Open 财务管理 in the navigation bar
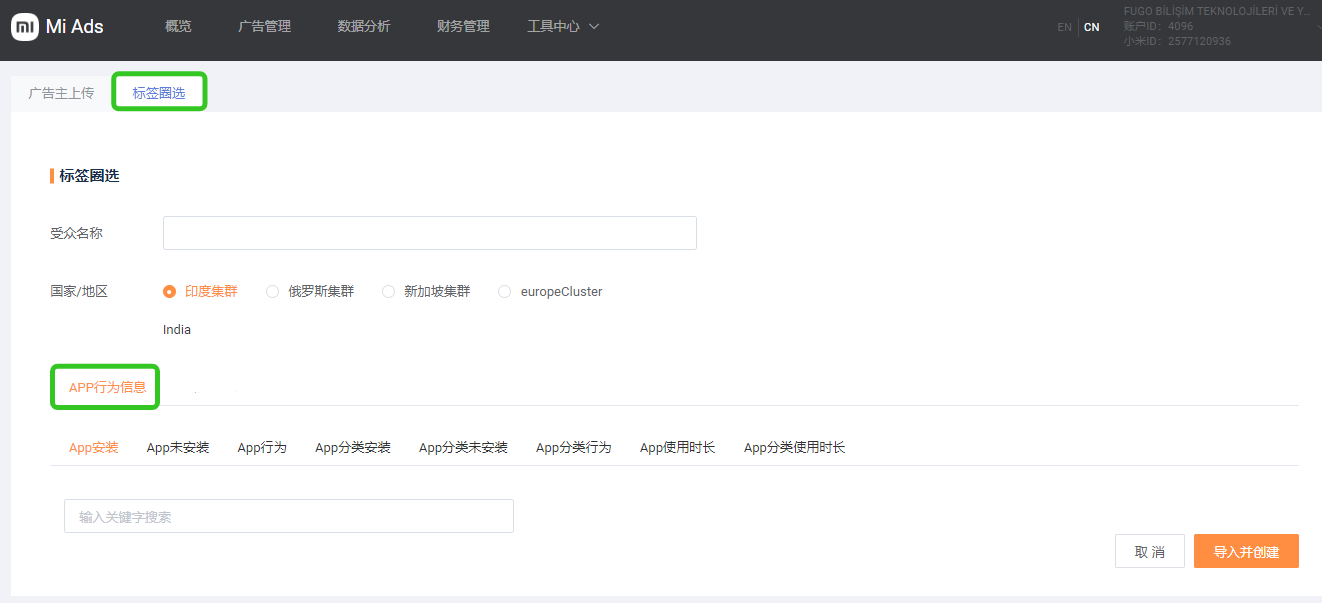The image size is (1322, 603). (x=464, y=27)
